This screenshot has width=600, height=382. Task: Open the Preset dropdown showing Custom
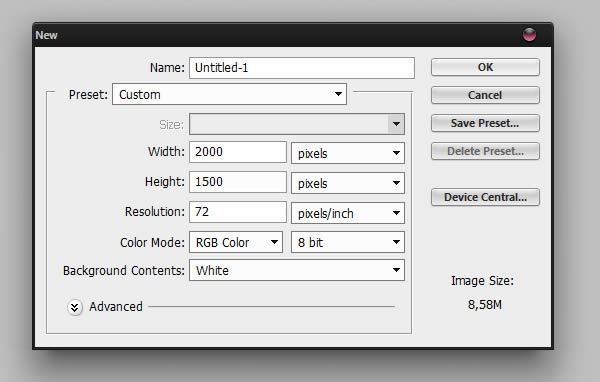click(x=230, y=94)
